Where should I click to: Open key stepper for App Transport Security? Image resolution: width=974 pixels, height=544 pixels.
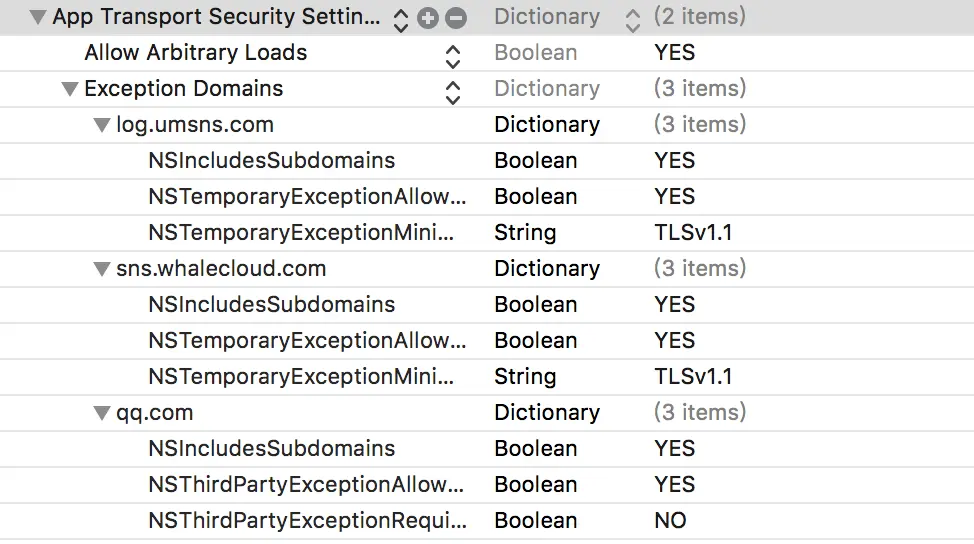click(x=401, y=18)
